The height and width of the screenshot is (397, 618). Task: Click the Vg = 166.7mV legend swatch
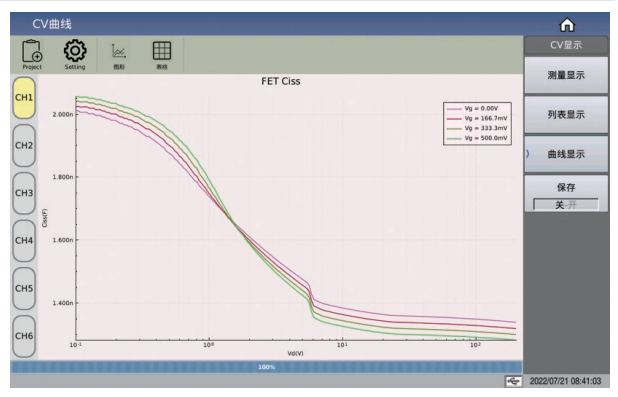pyautogui.click(x=454, y=118)
